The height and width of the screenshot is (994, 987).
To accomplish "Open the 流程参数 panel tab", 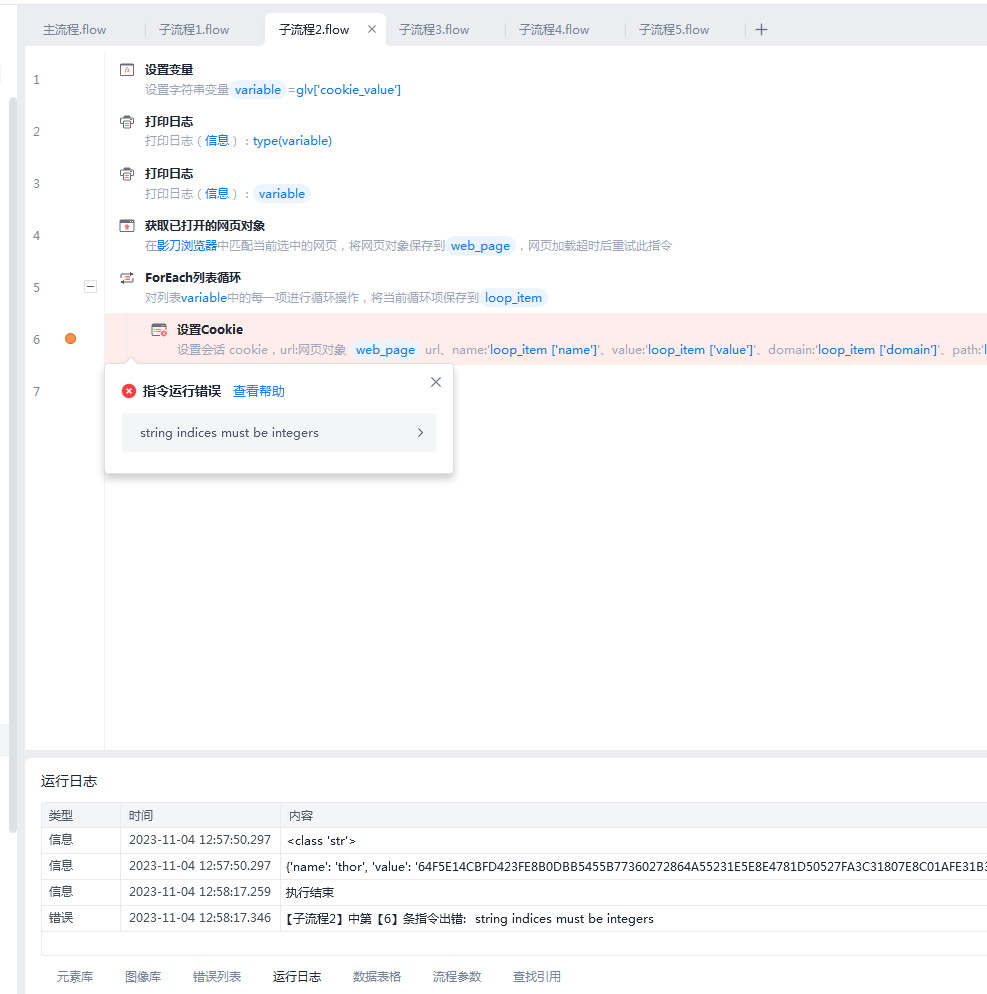I will [457, 976].
